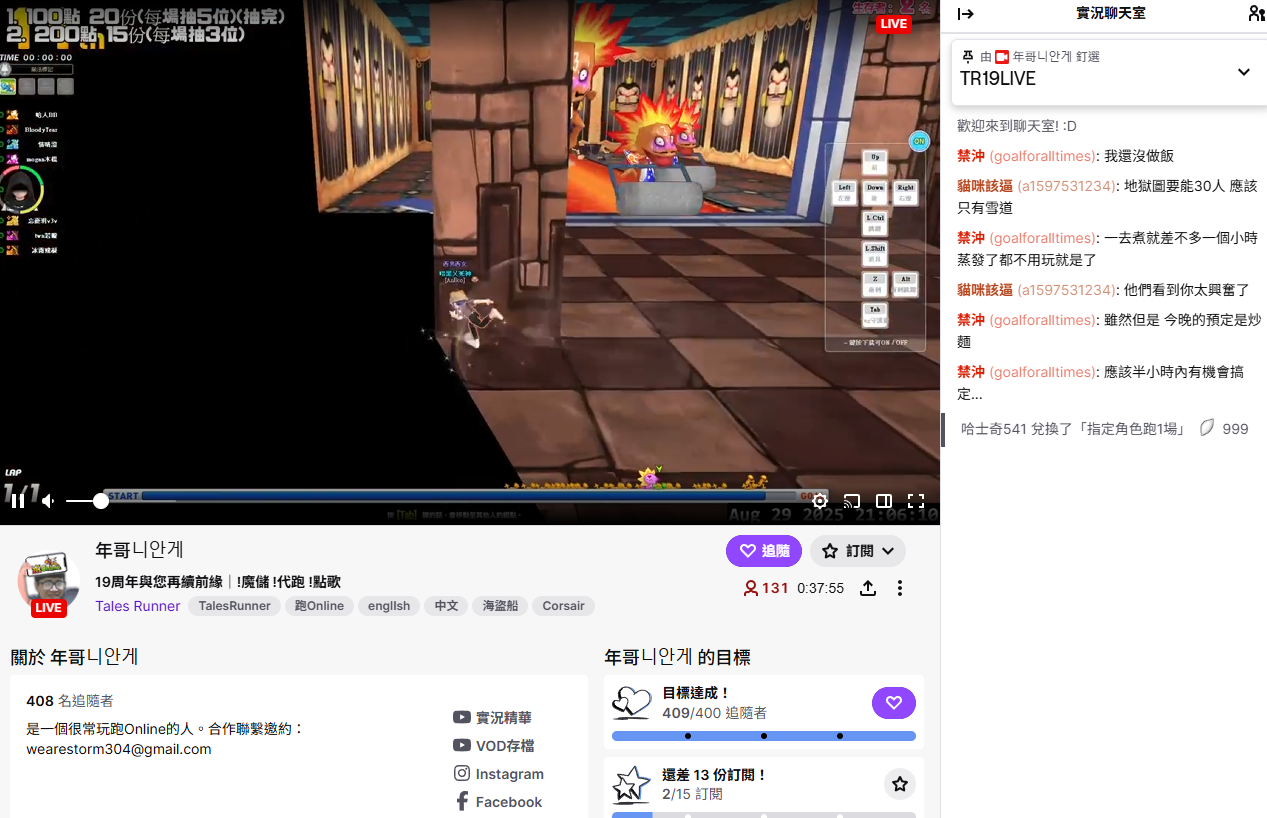Screen dimensions: 1267x818
Task: Select the 海盜船 tag
Action: (x=500, y=606)
